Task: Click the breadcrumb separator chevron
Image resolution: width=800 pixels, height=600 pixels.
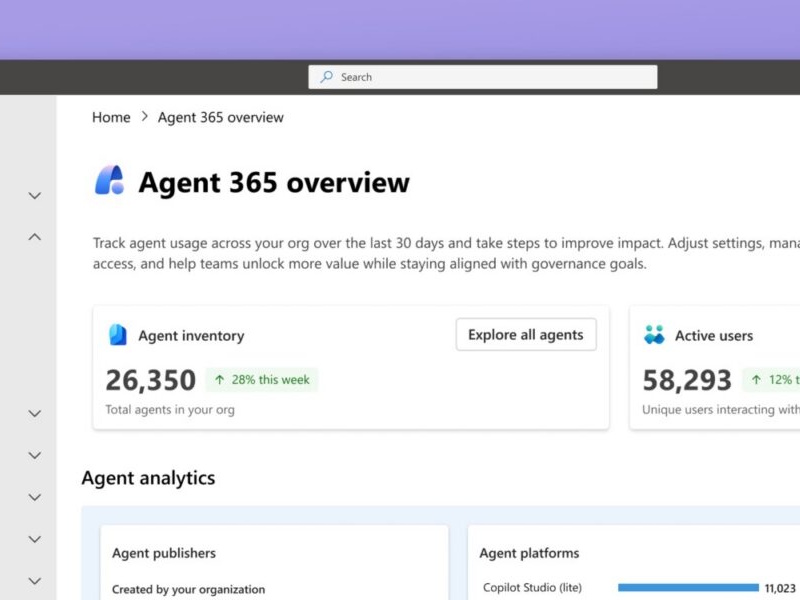Action: (x=144, y=117)
